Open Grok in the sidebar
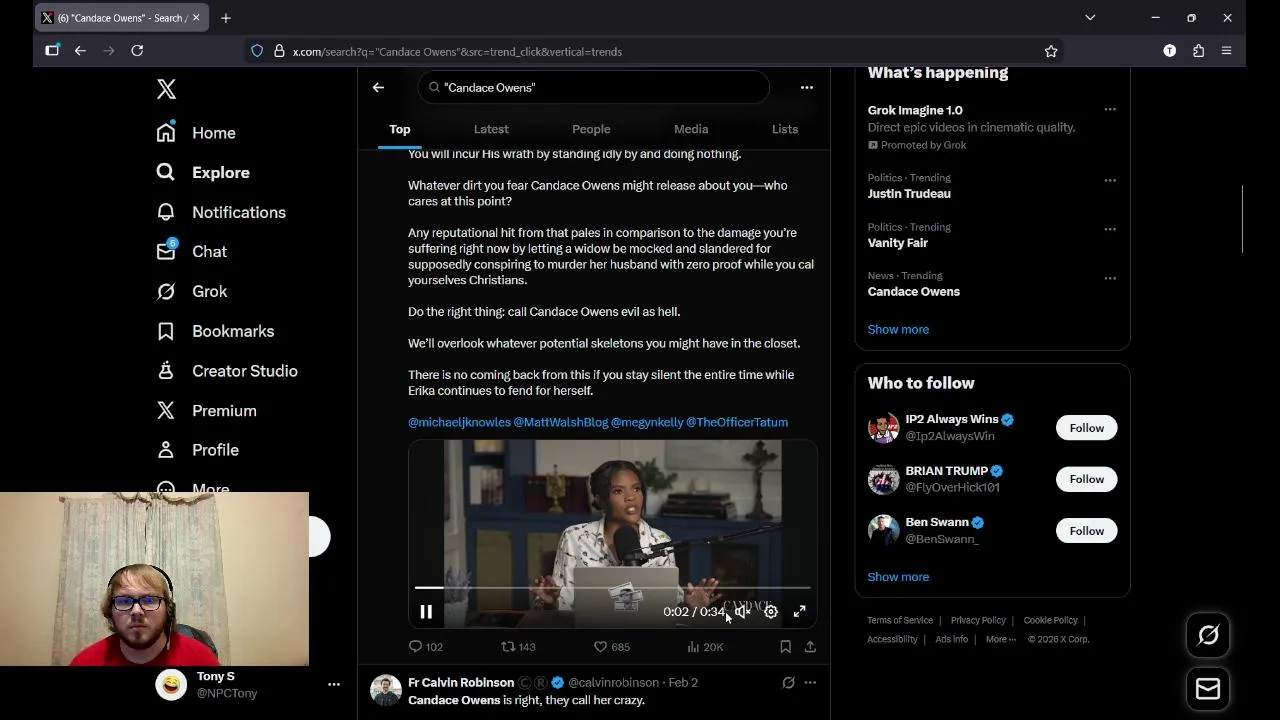The image size is (1280, 720). click(191, 291)
